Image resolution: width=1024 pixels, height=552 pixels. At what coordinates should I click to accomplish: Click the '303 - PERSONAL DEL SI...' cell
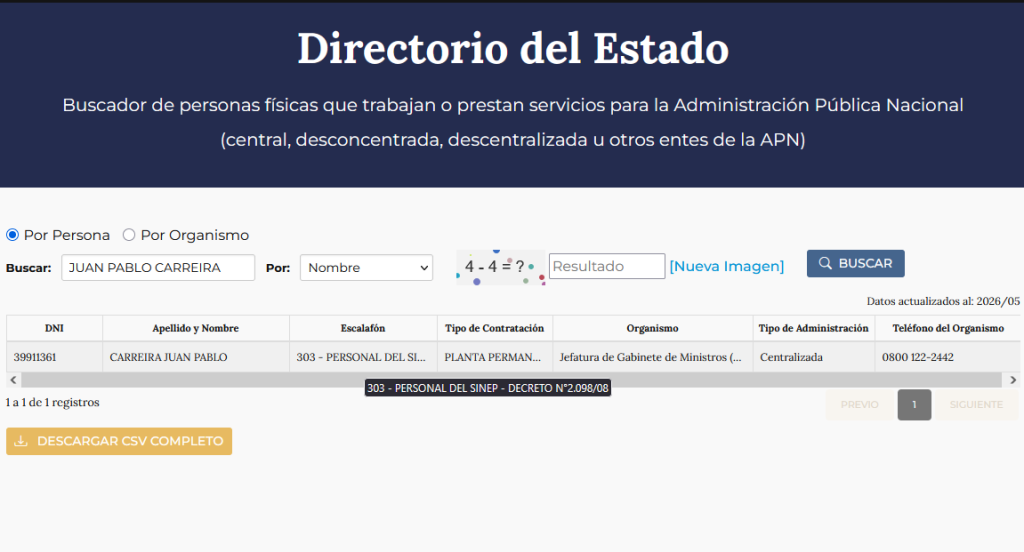click(363, 357)
